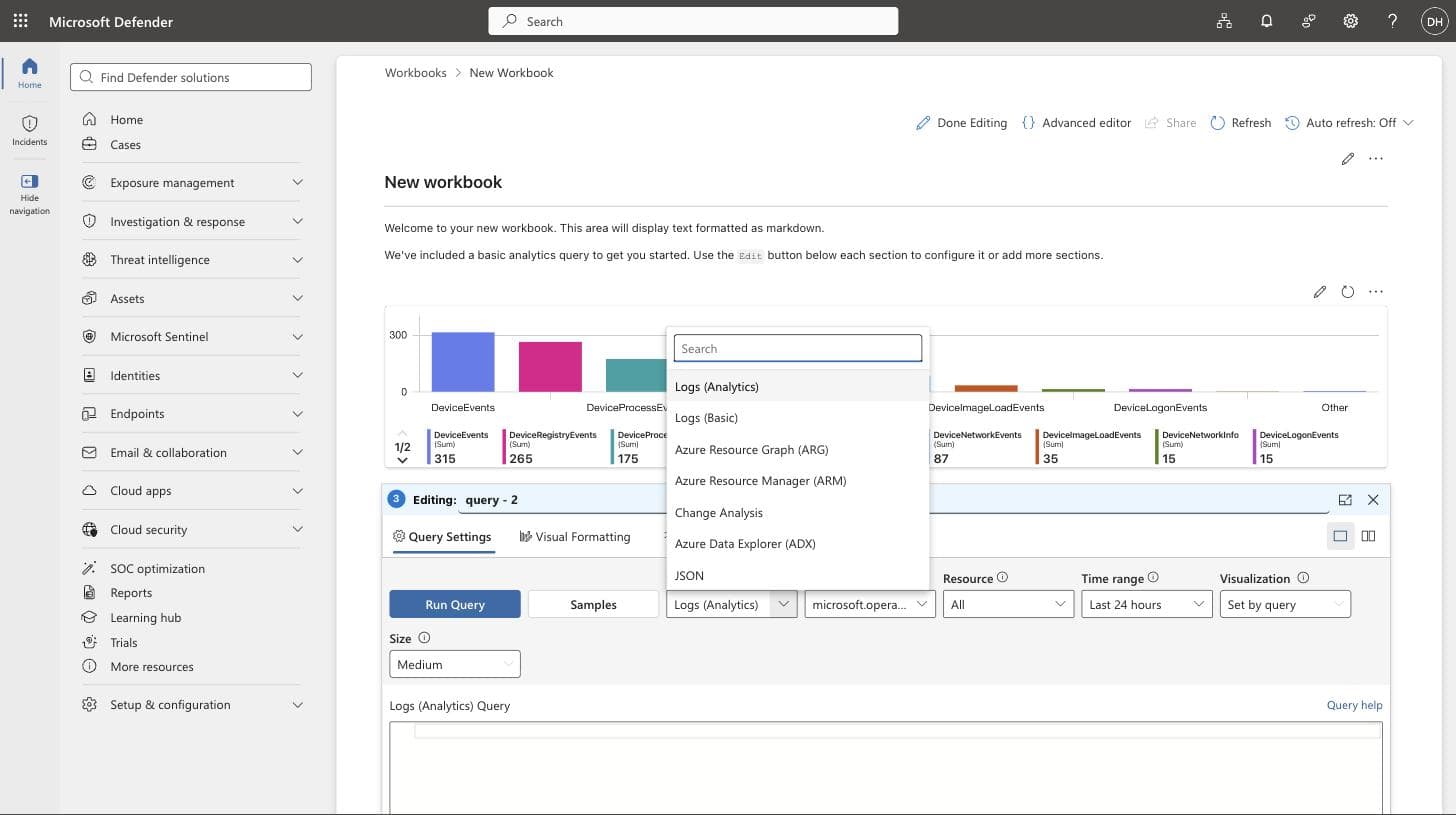Open the ellipsis menu above the chart
This screenshot has height=815, width=1456.
pyautogui.click(x=1376, y=292)
